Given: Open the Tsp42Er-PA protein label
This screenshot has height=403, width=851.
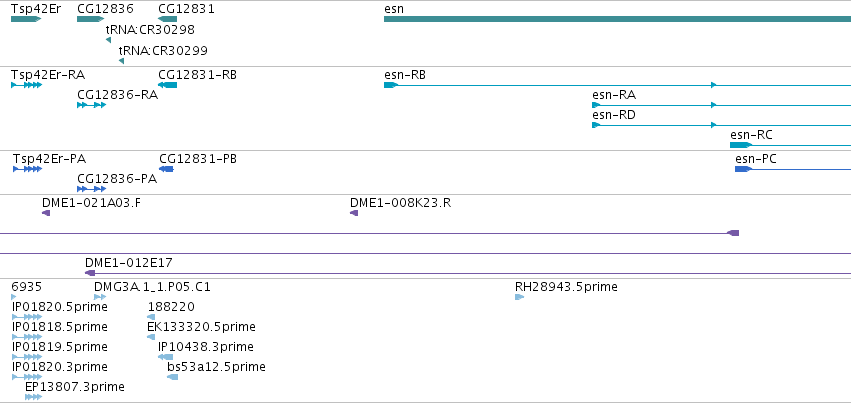Looking at the screenshot, I should (x=49, y=159).
